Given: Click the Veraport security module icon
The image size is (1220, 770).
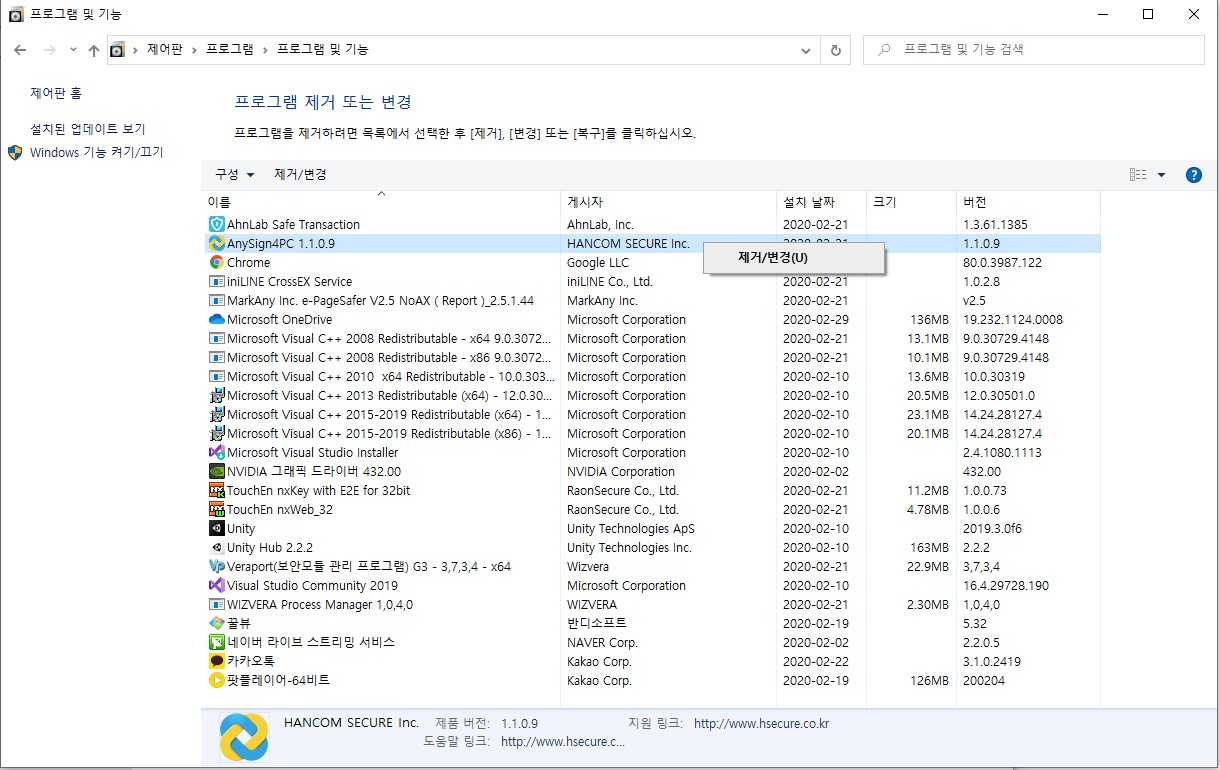Looking at the screenshot, I should click(x=217, y=567).
